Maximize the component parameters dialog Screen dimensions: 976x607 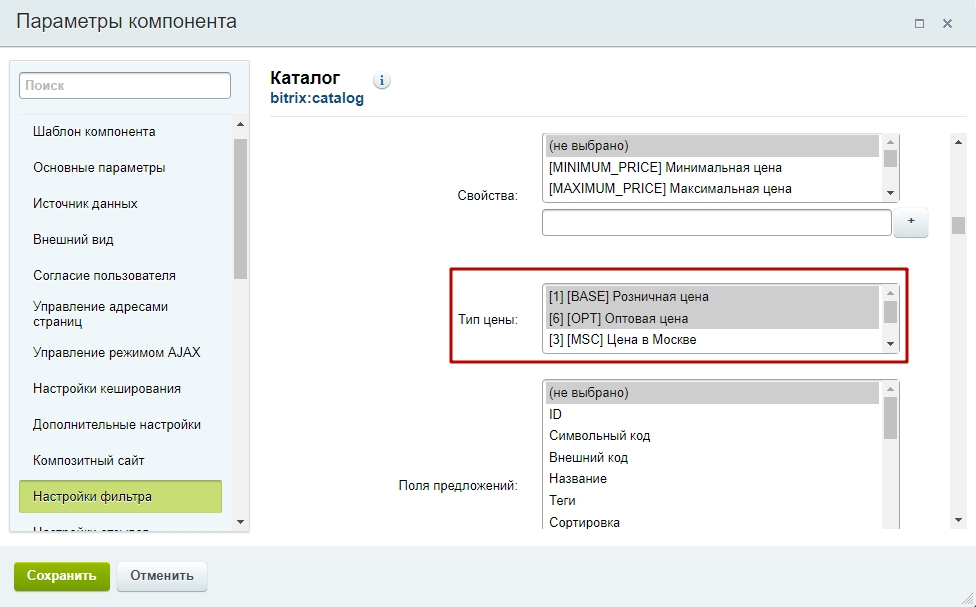(919, 23)
